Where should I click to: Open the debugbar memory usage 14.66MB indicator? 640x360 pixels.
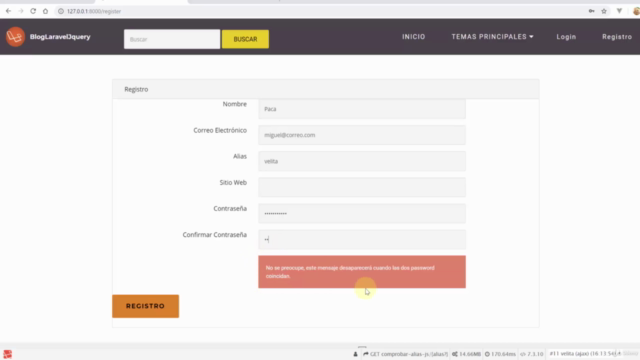tap(466, 354)
